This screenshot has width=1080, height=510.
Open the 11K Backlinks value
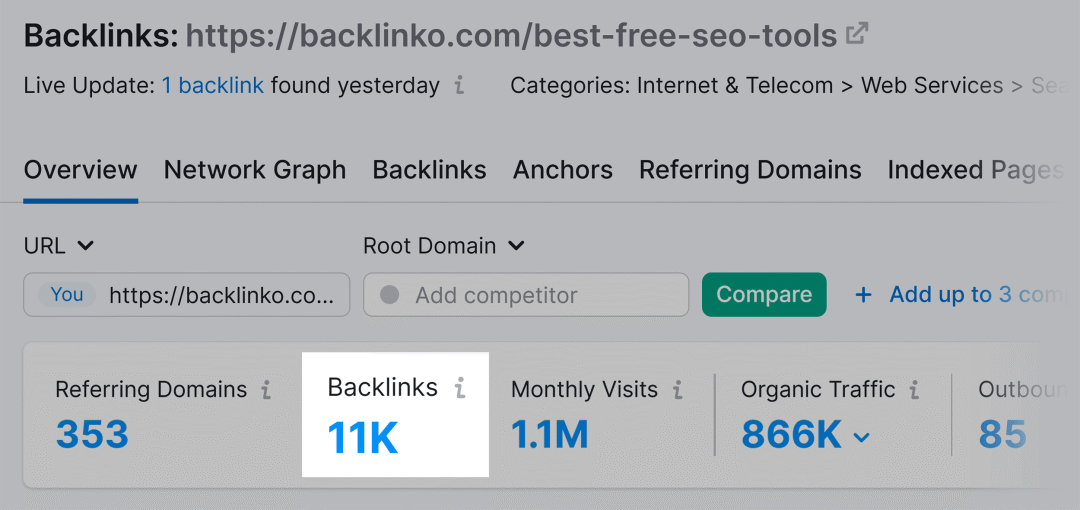pos(363,437)
